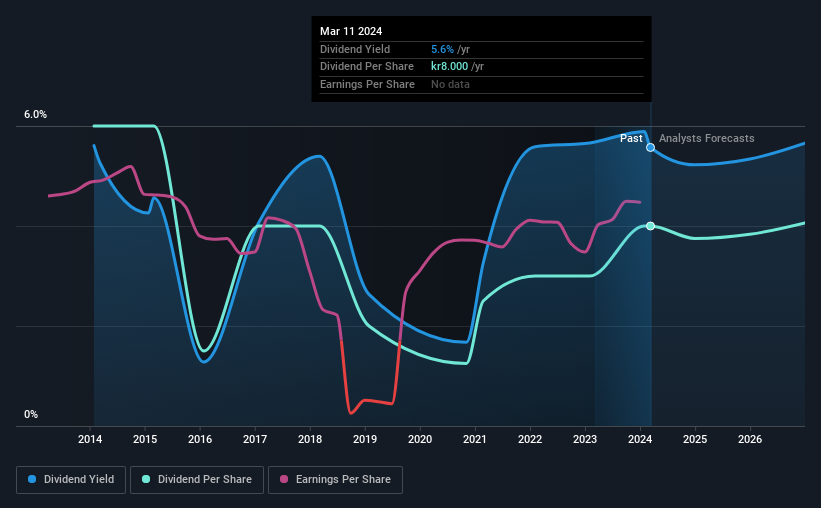
Task: Click the 2023 x-axis label
Action: pos(585,439)
